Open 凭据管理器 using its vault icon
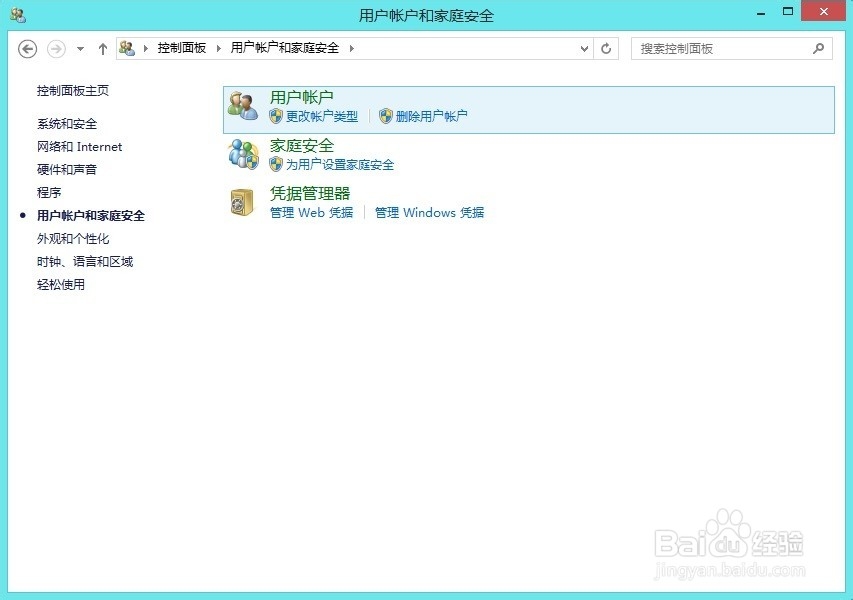Screen dimensions: 853x600 [x=243, y=201]
